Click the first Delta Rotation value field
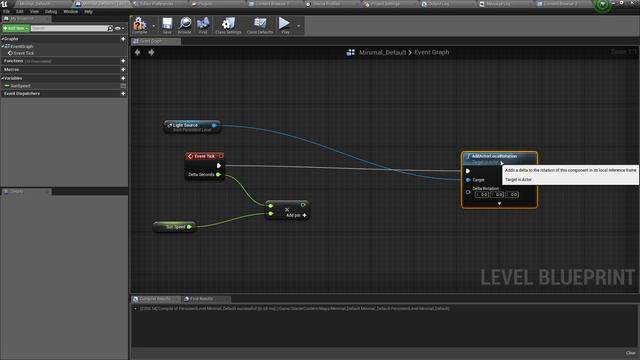Image resolution: width=640 pixels, height=360 pixels. 482,195
